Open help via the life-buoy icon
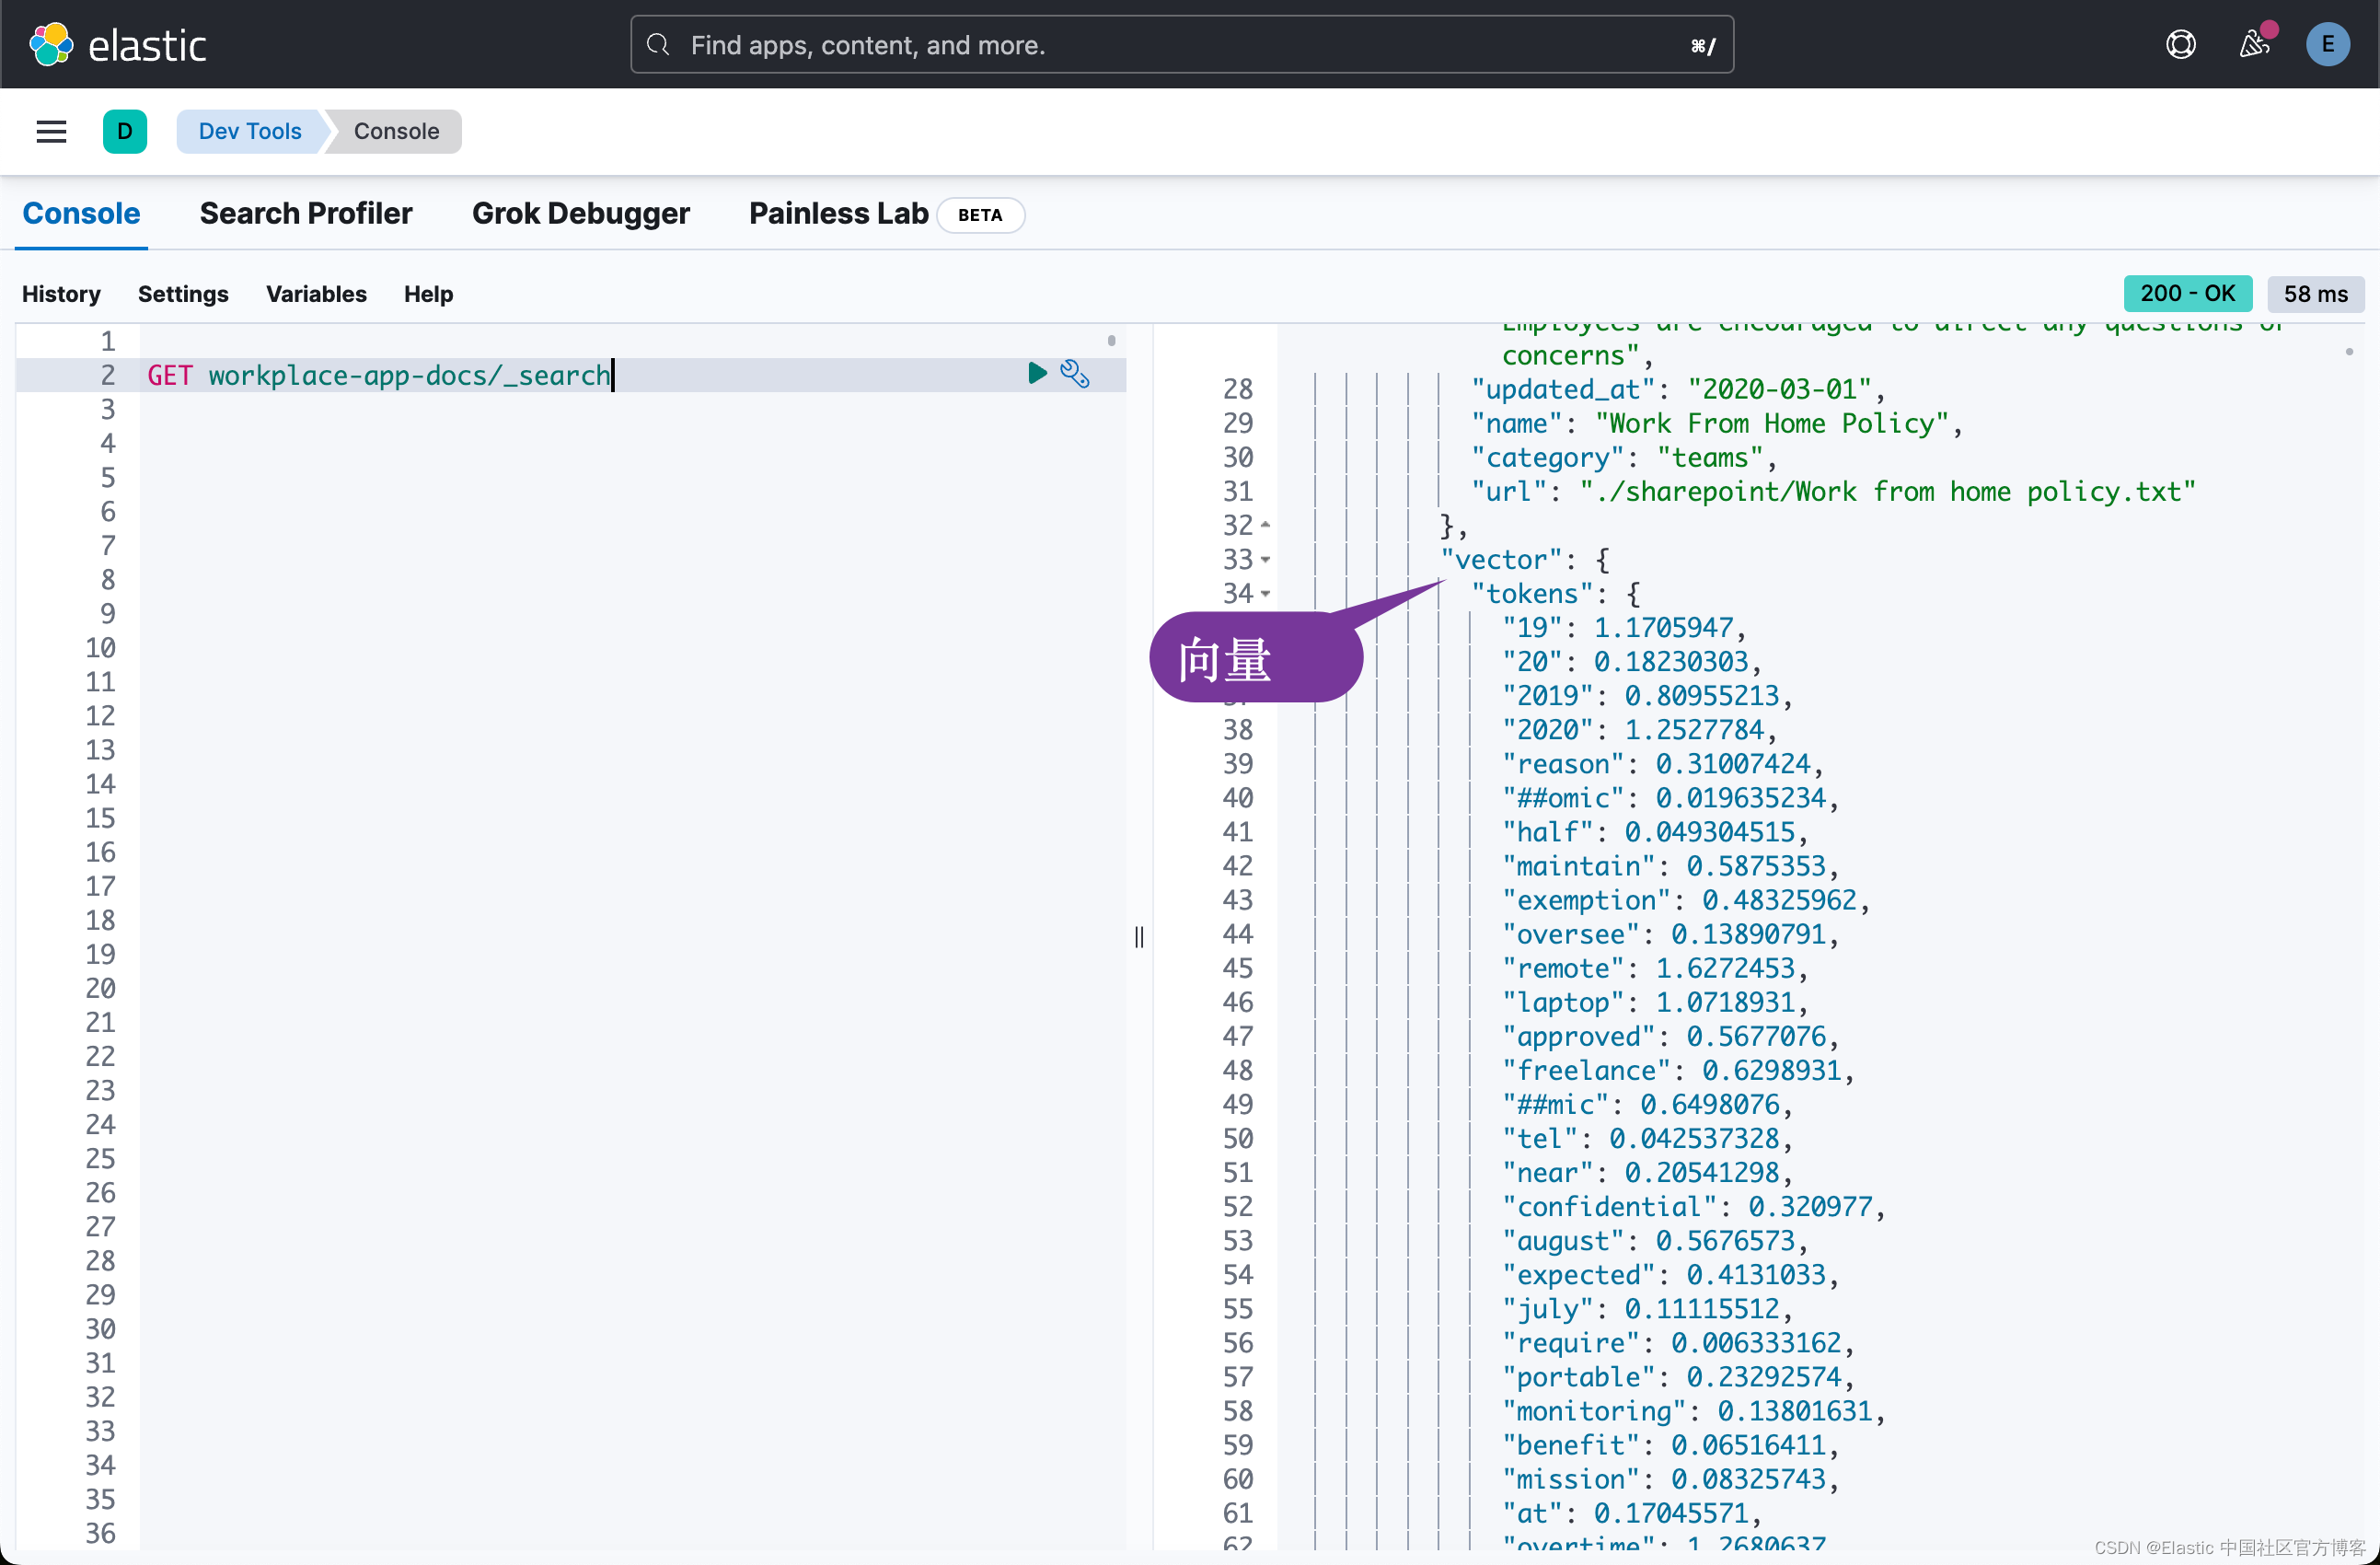Viewport: 2380px width, 1565px height. (x=2181, y=44)
